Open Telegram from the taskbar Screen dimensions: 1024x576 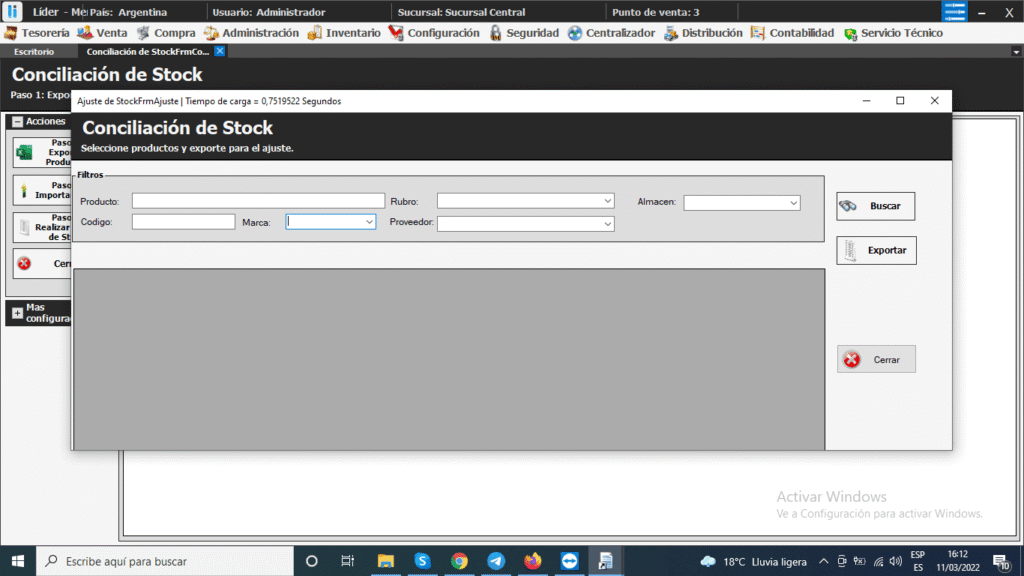496,561
